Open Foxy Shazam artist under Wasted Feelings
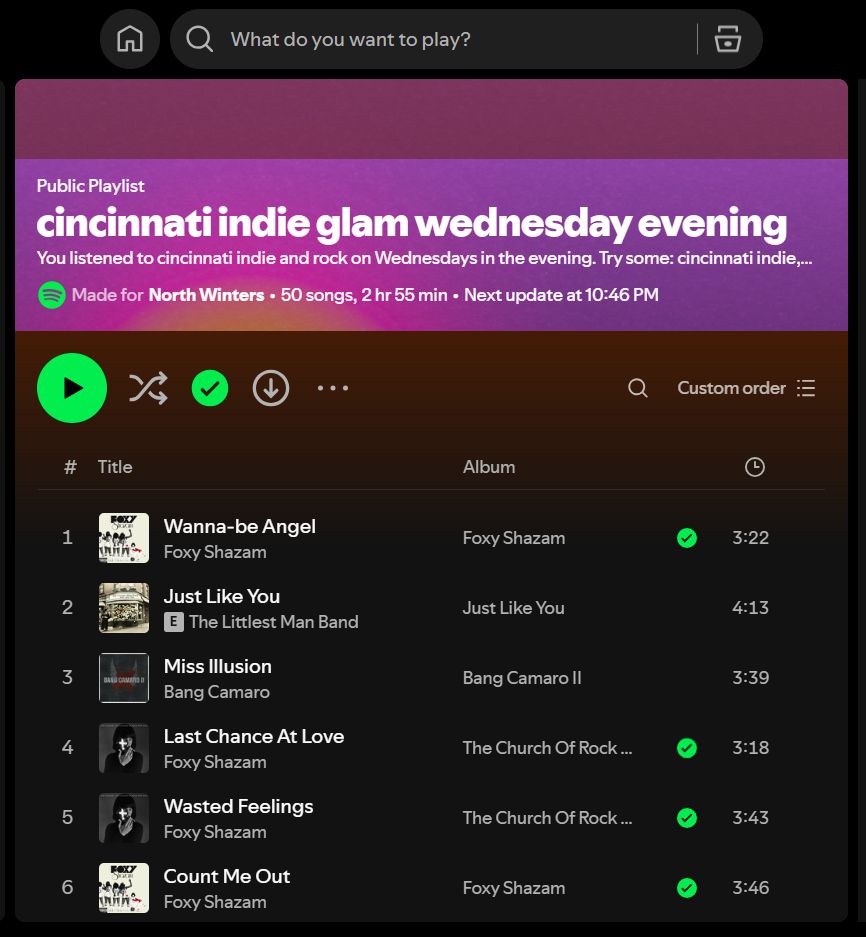This screenshot has height=937, width=866. [x=215, y=831]
